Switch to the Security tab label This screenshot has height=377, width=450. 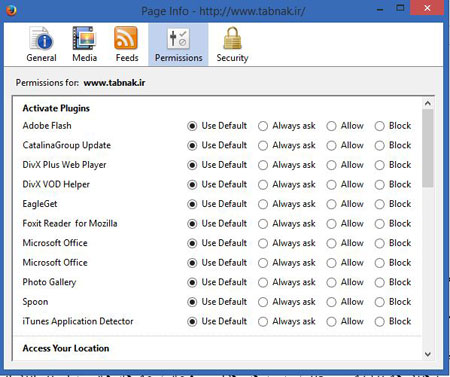pos(232,58)
